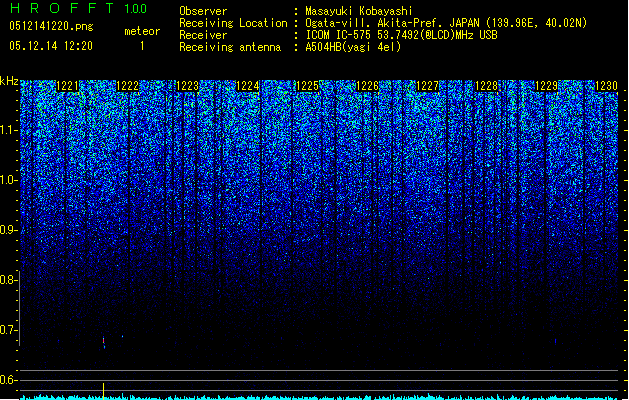Click the yellow meteor detection marker at bottom
The image size is (629, 400).
(x=103, y=391)
